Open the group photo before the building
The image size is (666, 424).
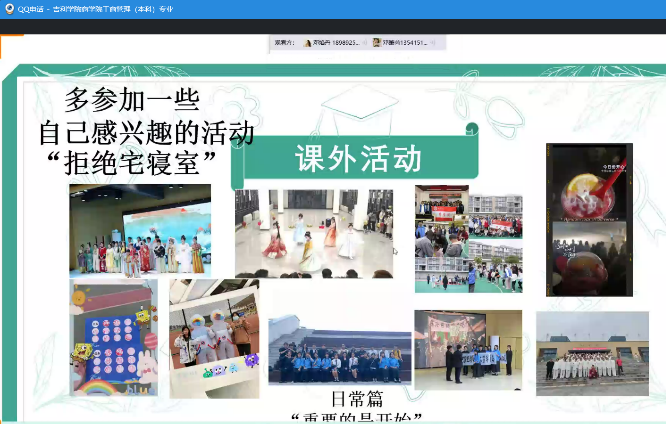tap(339, 351)
